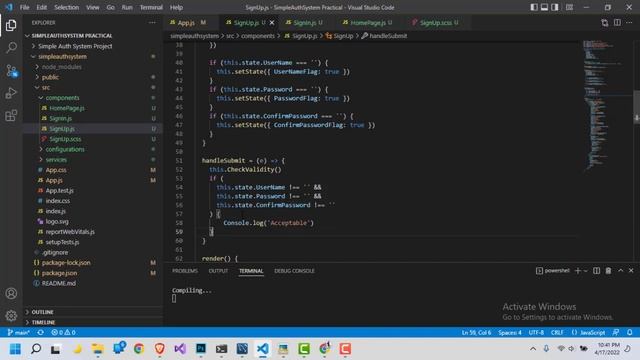The width and height of the screenshot is (640, 360).
Task: Open the Source Control view
Action: point(11,71)
